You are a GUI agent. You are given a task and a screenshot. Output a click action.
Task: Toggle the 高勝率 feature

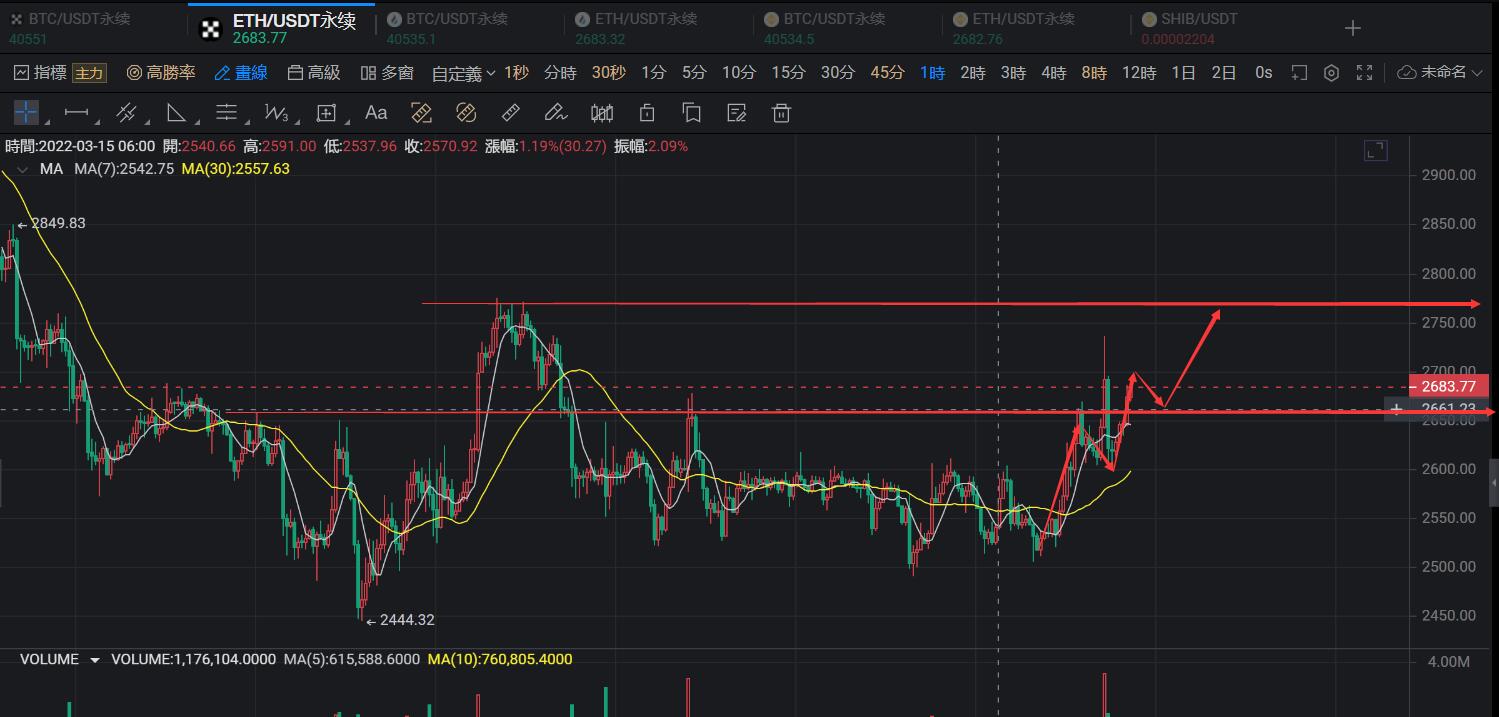tap(162, 72)
